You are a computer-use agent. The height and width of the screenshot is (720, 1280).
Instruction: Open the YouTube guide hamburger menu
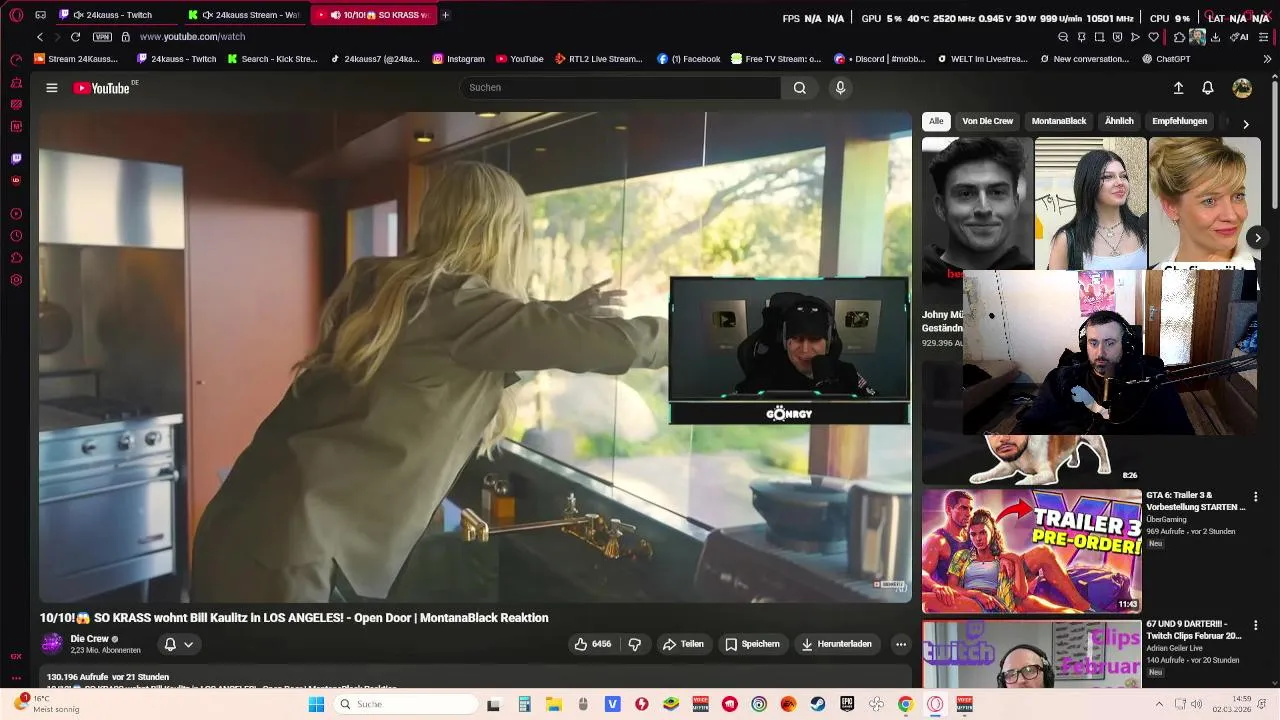tap(51, 88)
